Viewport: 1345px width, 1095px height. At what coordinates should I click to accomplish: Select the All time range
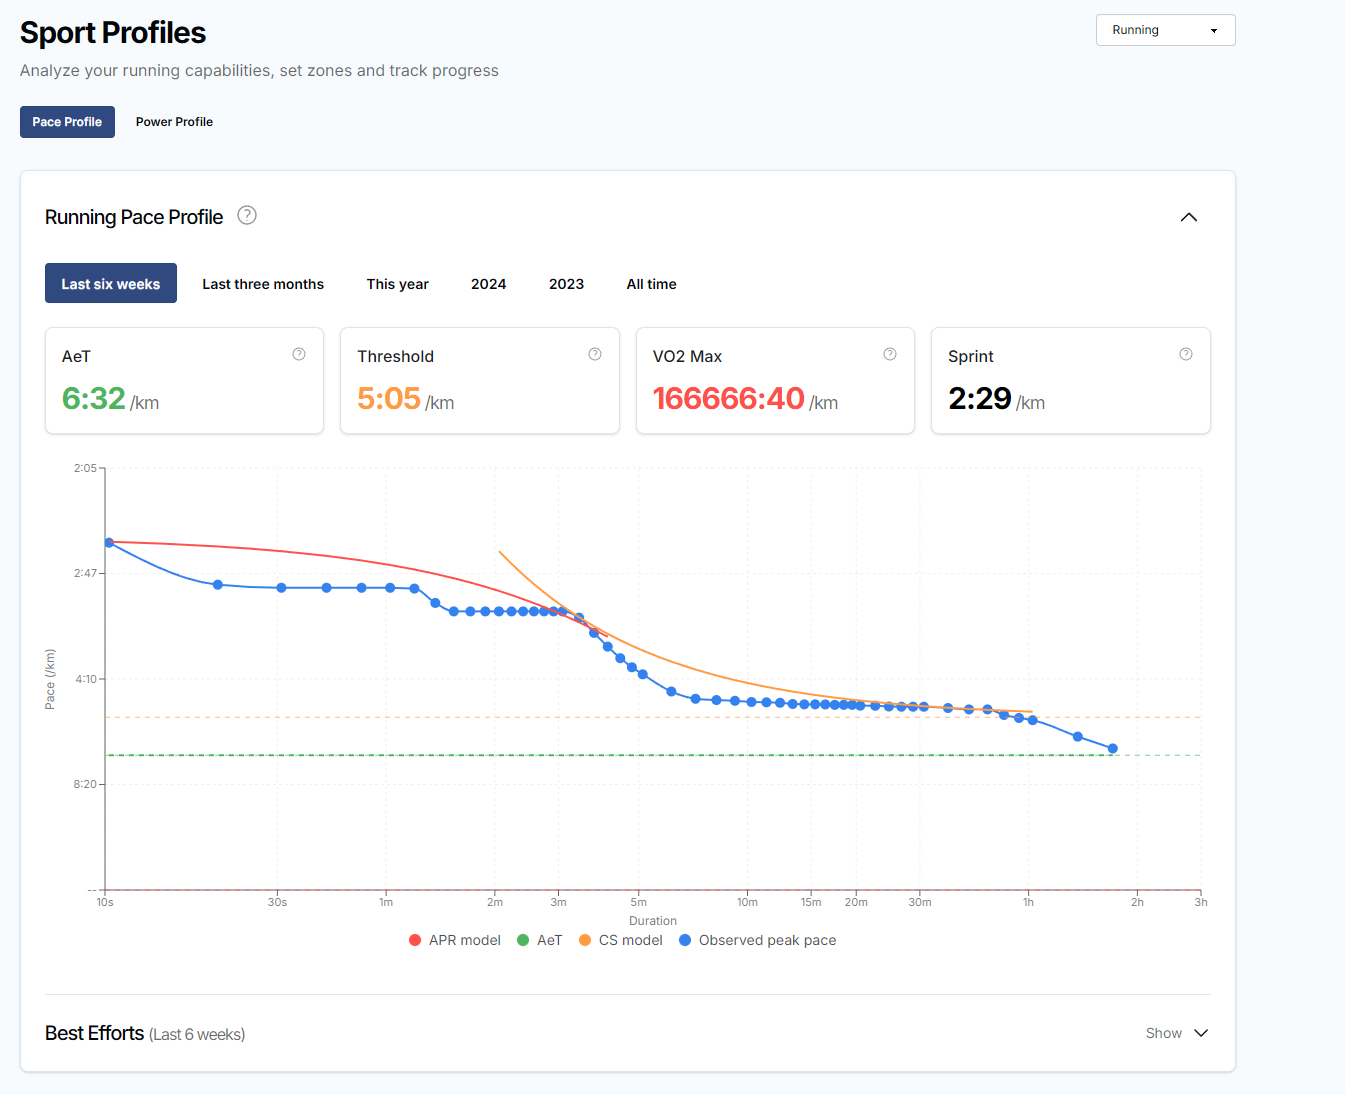[651, 284]
